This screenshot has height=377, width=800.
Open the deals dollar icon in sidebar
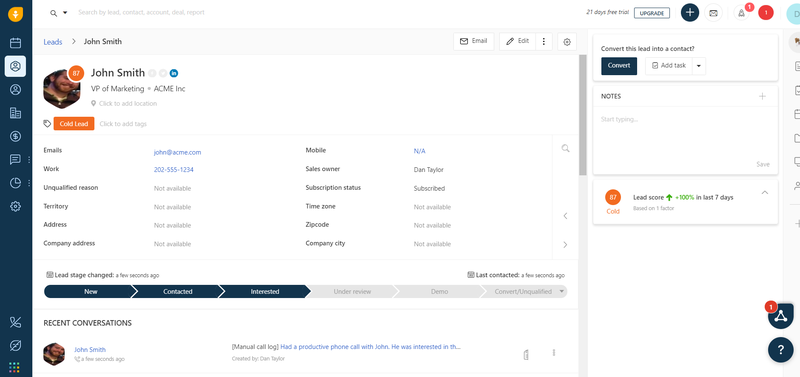(15, 136)
